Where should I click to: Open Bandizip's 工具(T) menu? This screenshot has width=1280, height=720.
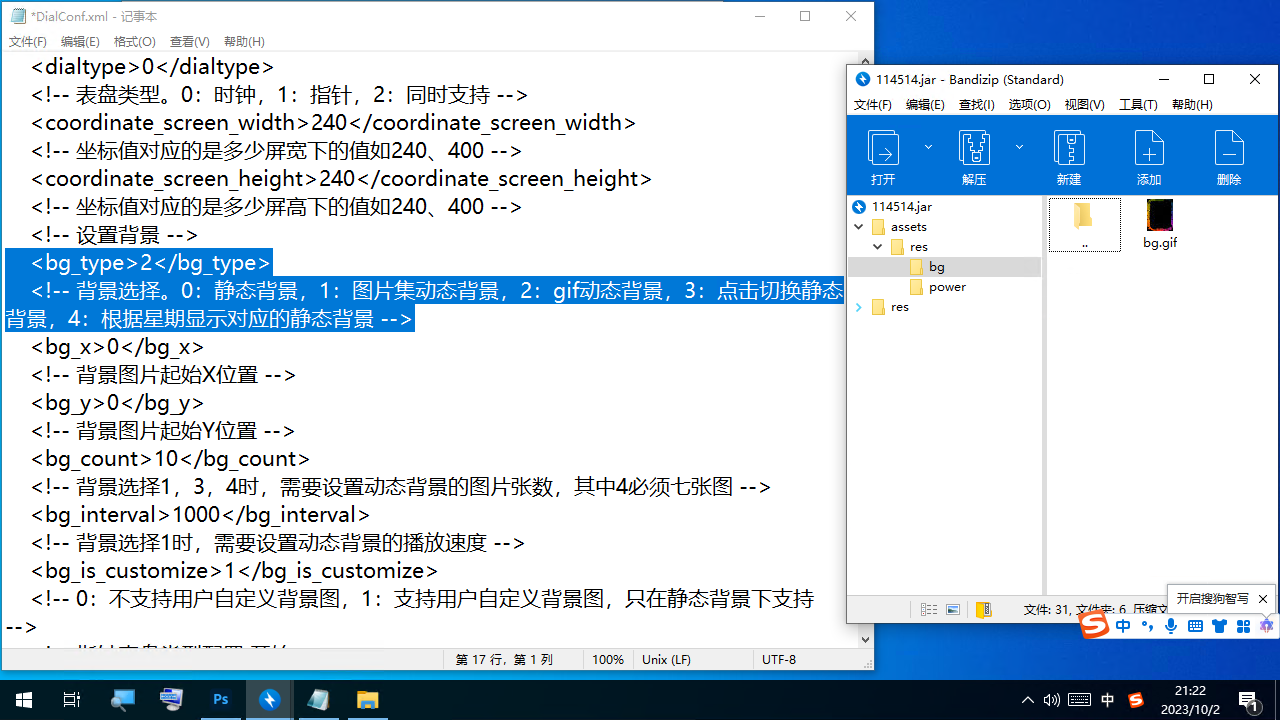1137,104
